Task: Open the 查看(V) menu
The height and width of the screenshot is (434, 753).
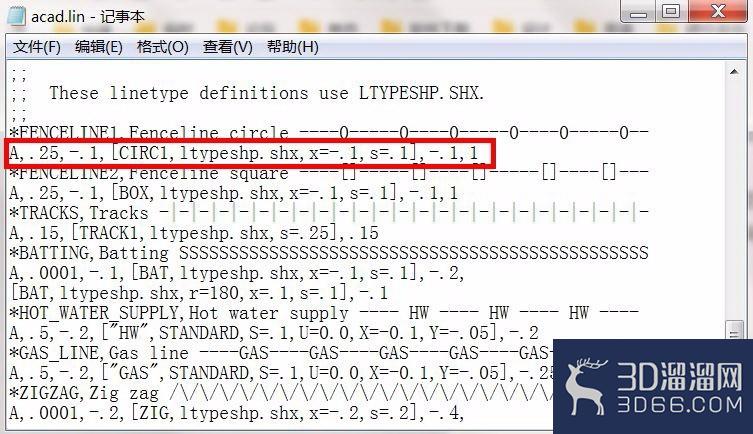Action: [227, 47]
